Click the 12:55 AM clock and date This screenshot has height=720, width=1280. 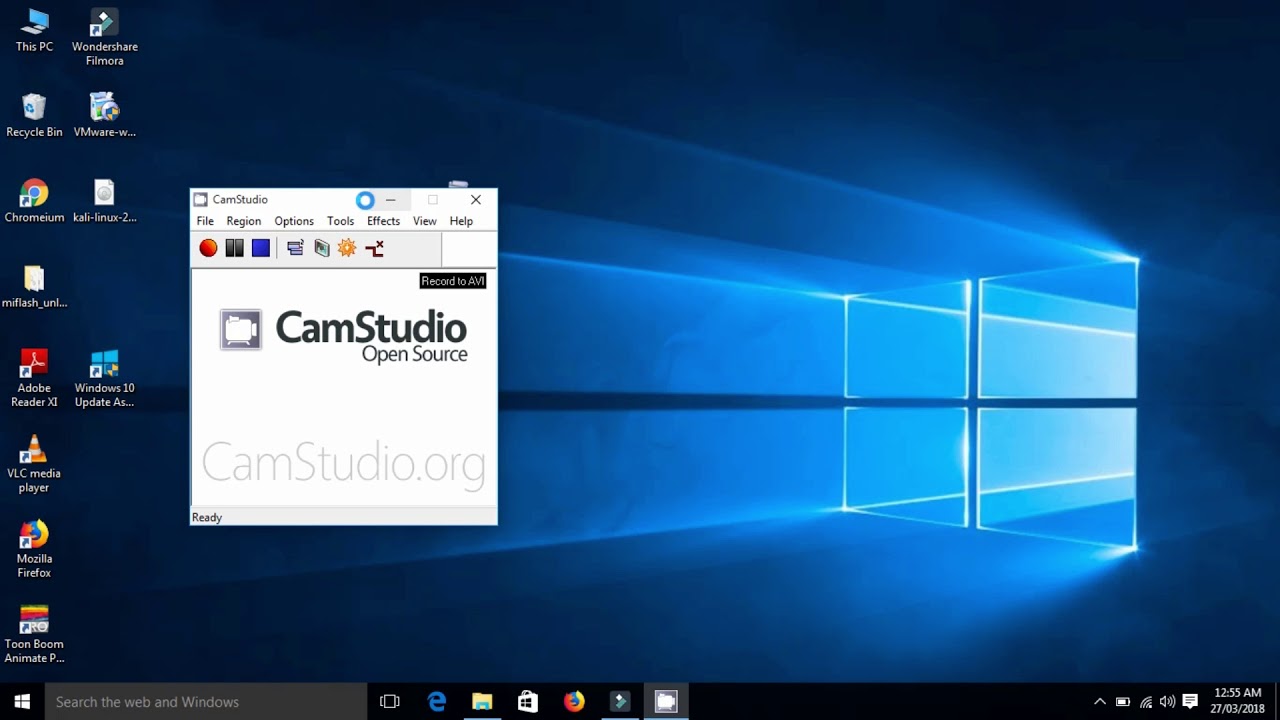pos(1238,701)
